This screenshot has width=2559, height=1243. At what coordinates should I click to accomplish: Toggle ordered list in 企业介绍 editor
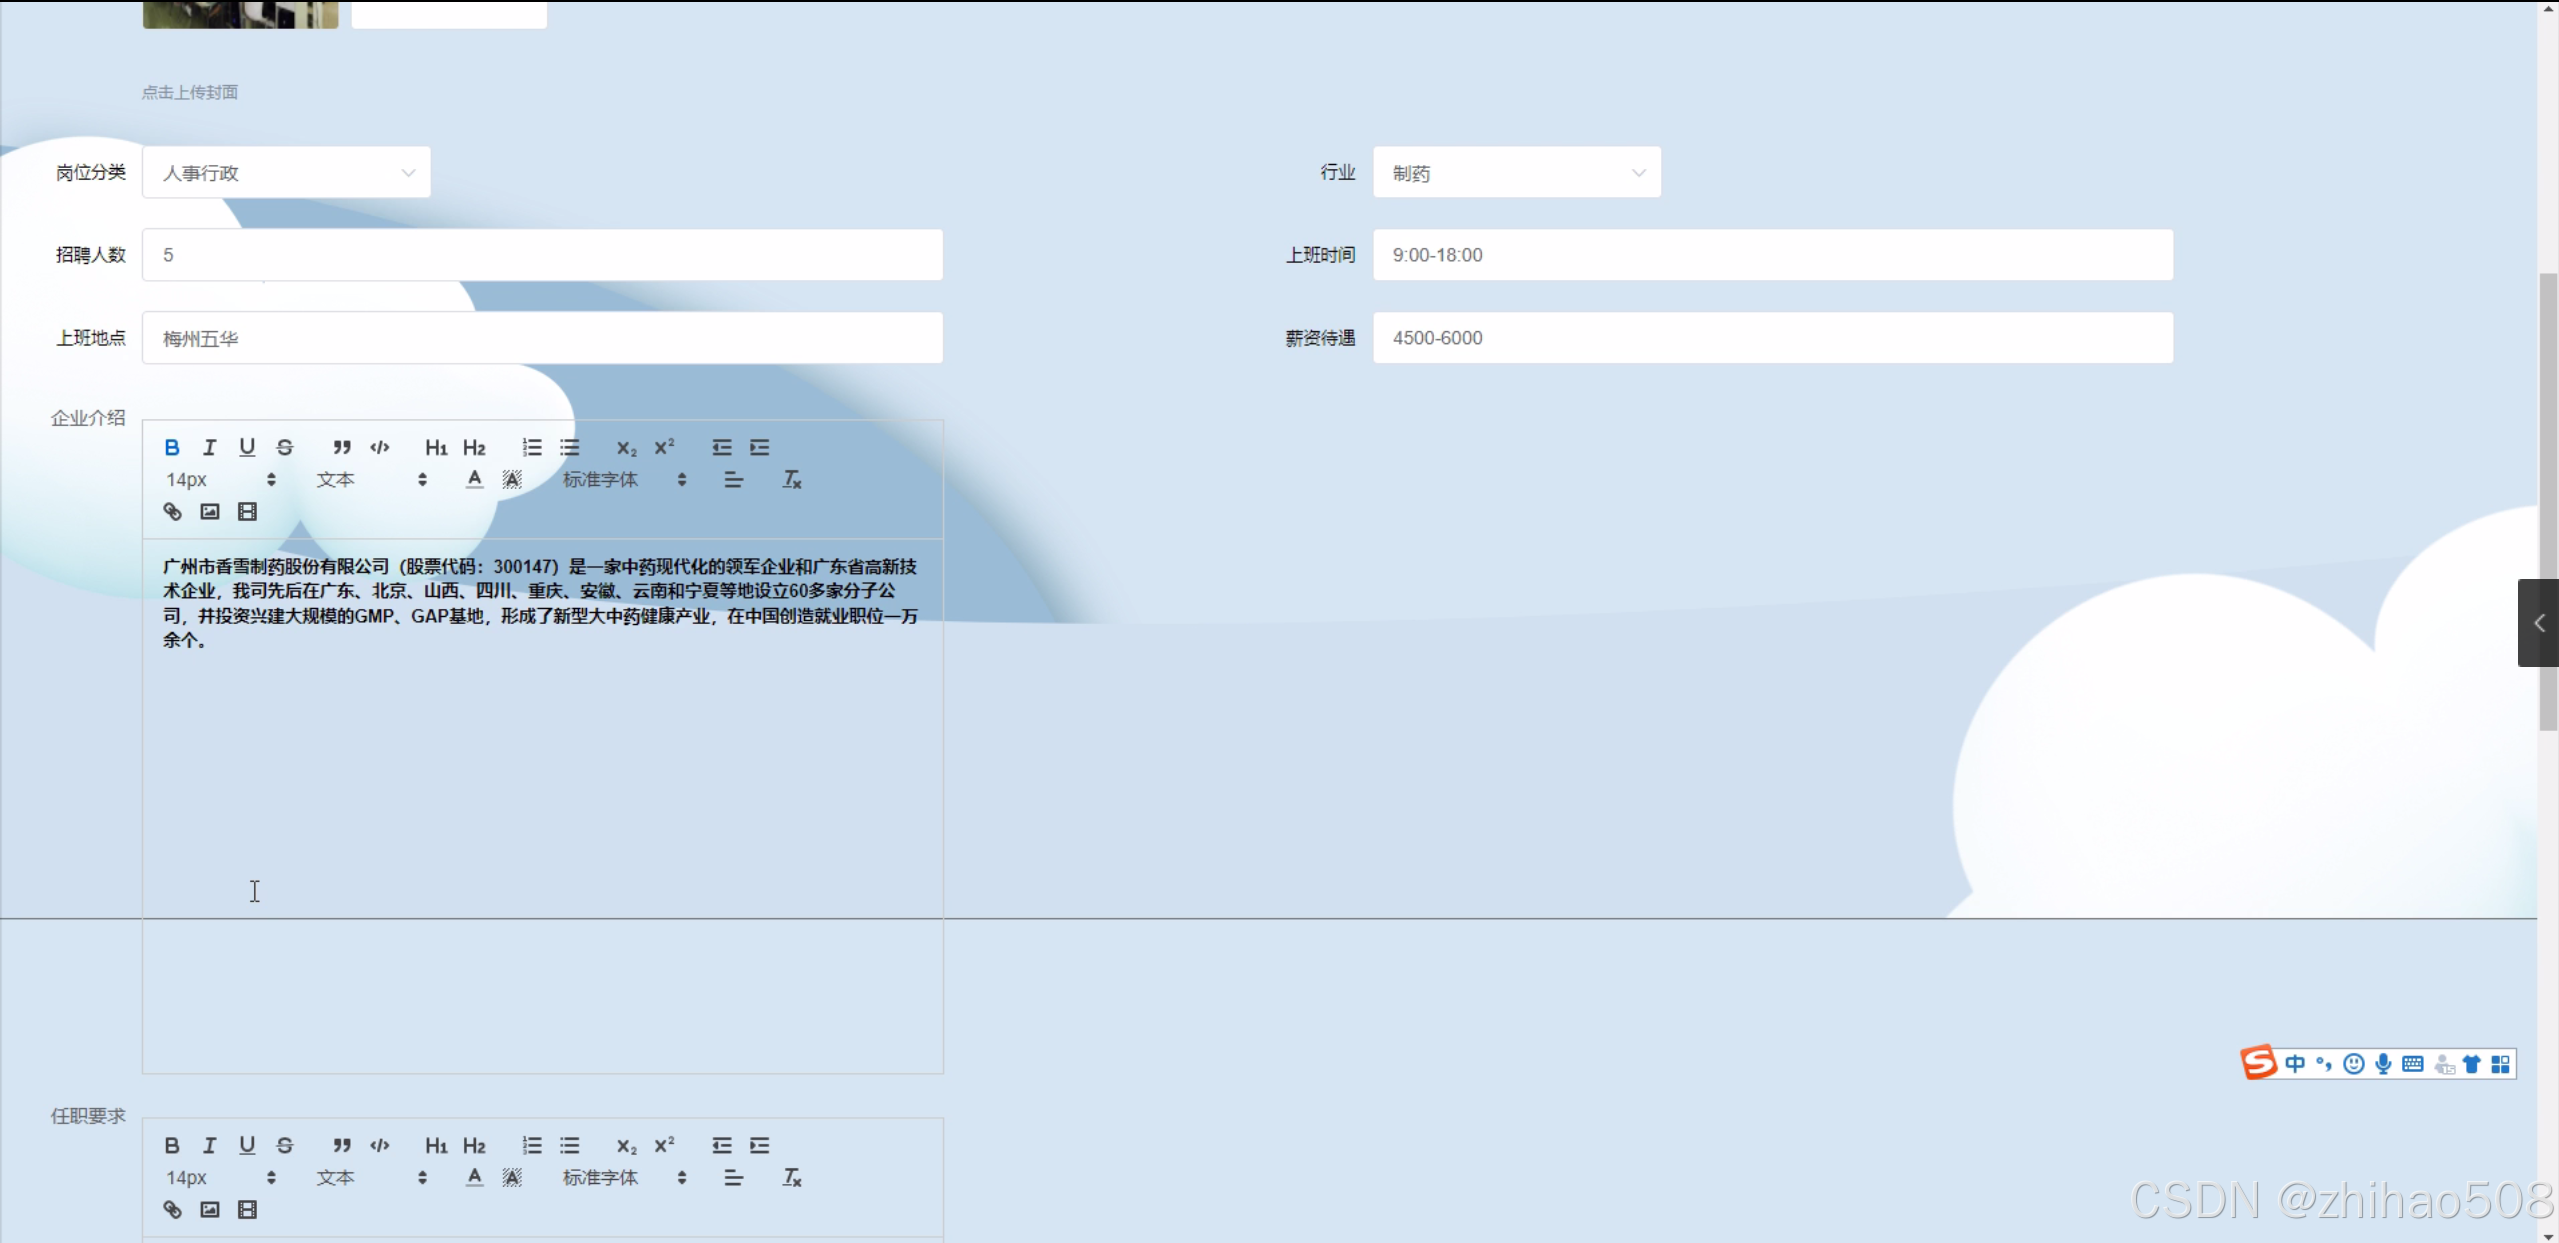point(532,447)
